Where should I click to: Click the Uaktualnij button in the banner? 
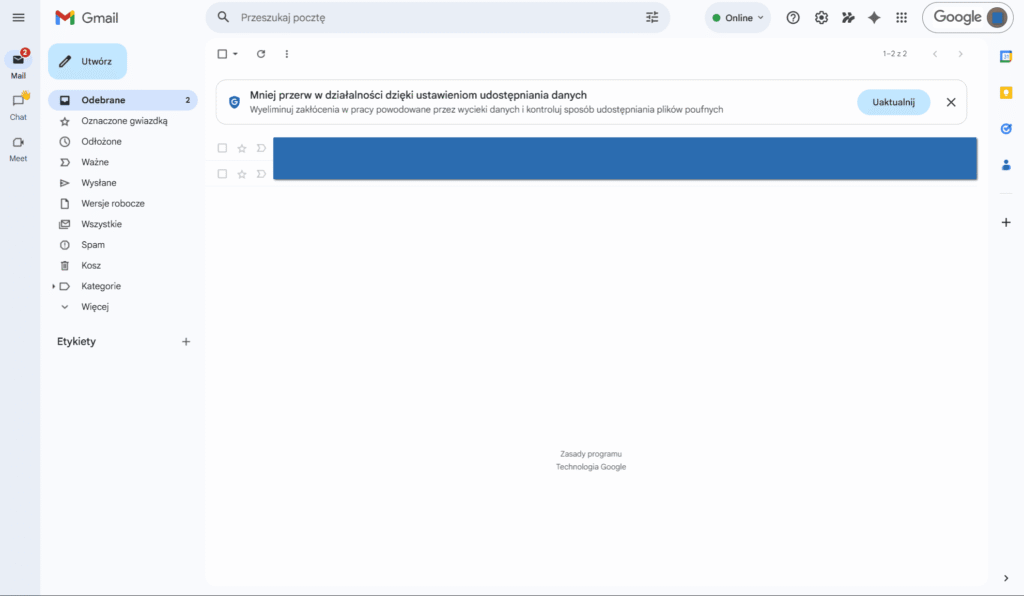pos(893,101)
